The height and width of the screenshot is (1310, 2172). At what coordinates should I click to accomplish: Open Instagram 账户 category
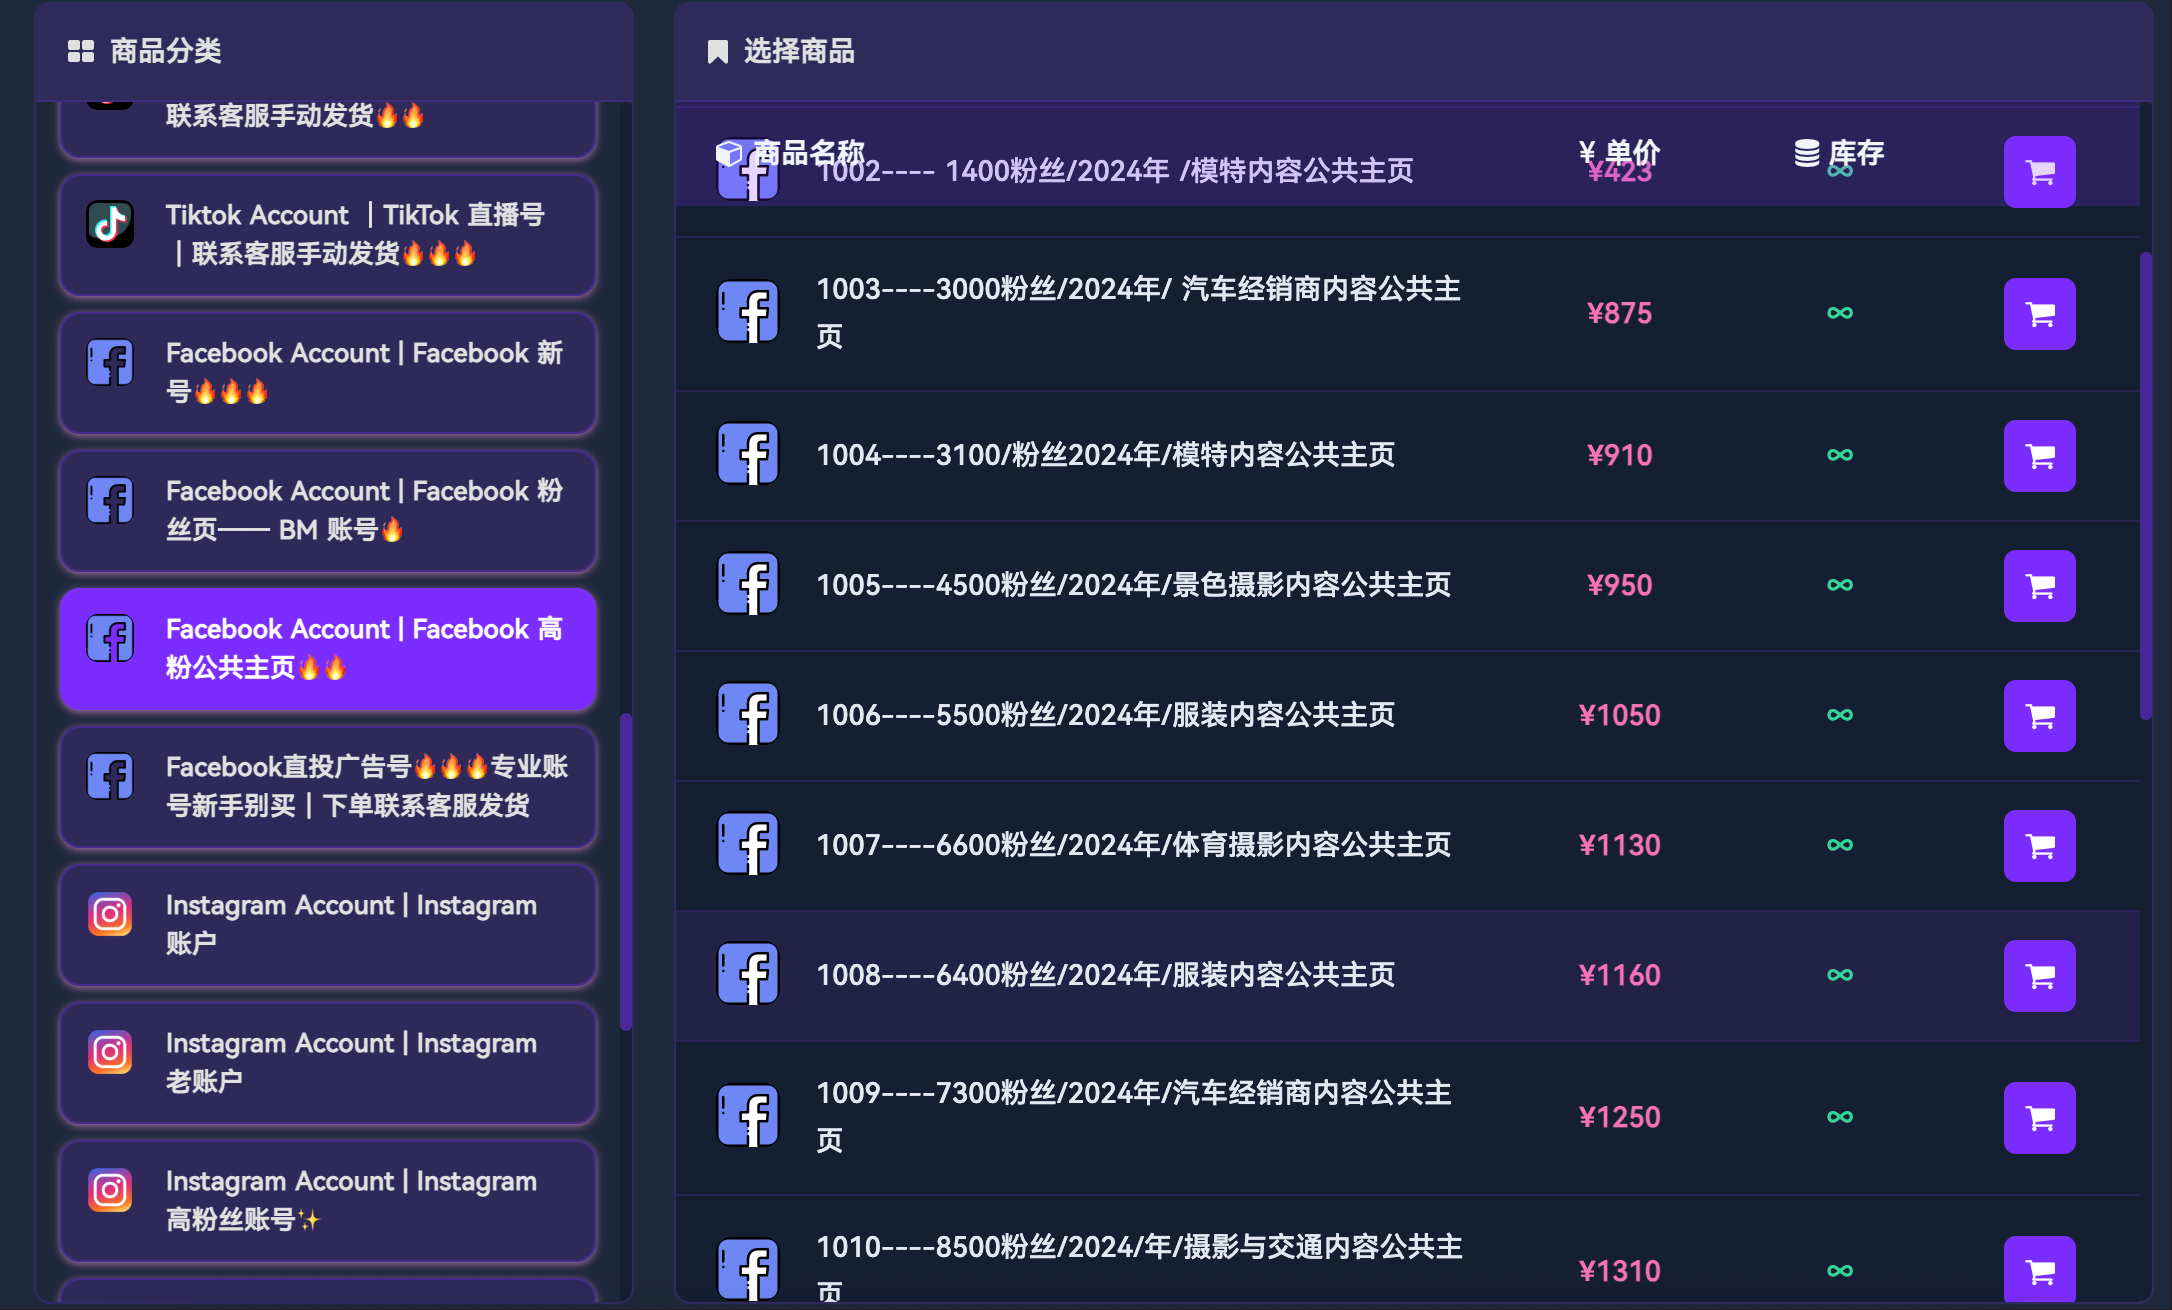[x=328, y=925]
